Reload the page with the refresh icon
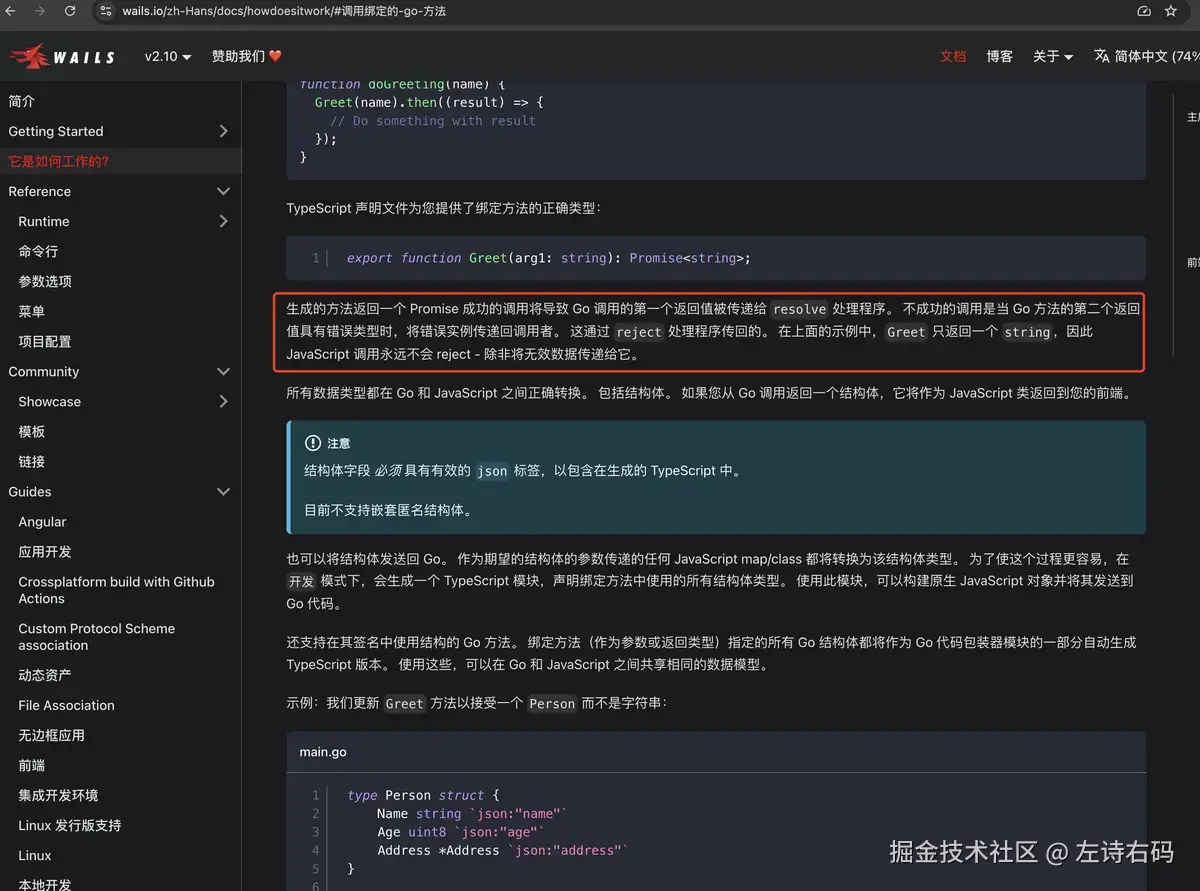Screen dimensions: 1200x891 click(70, 11)
